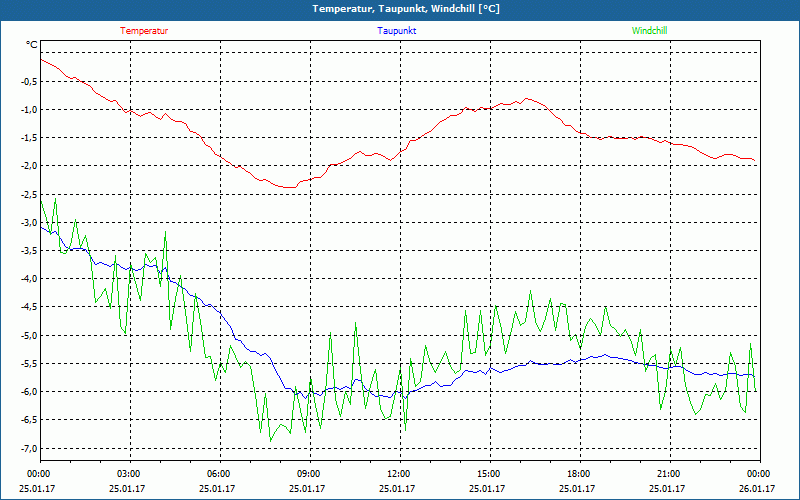The height and width of the screenshot is (500, 800).
Task: Click the -2,0 y-axis label
Action: [29, 166]
